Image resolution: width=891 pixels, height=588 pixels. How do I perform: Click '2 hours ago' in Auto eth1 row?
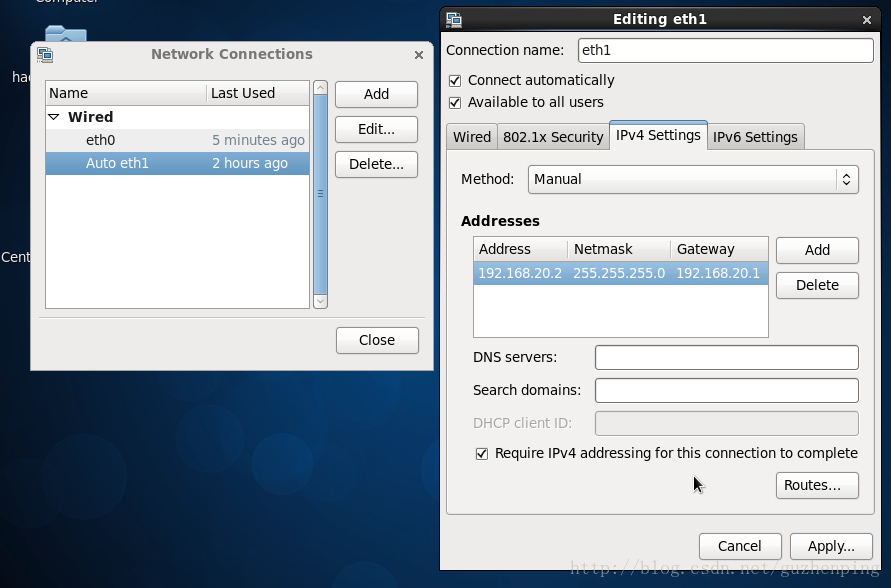pos(250,164)
